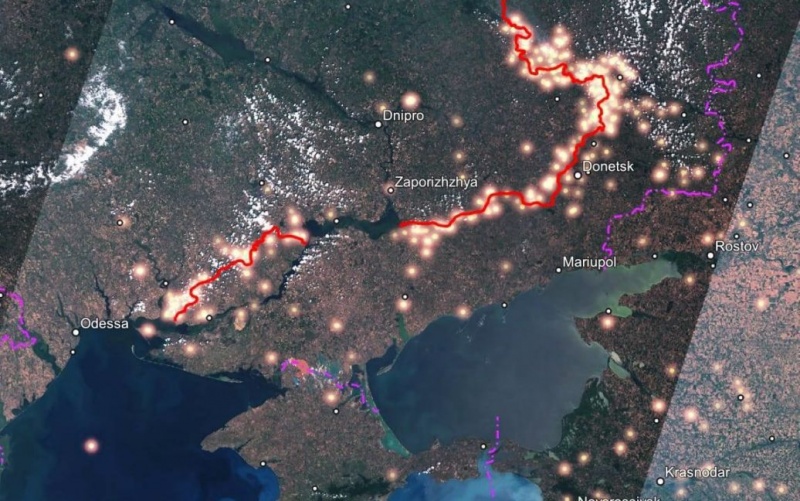Click the red front line northeast of Odessa
Viewport: 800px width, 501px height.
tap(224, 269)
